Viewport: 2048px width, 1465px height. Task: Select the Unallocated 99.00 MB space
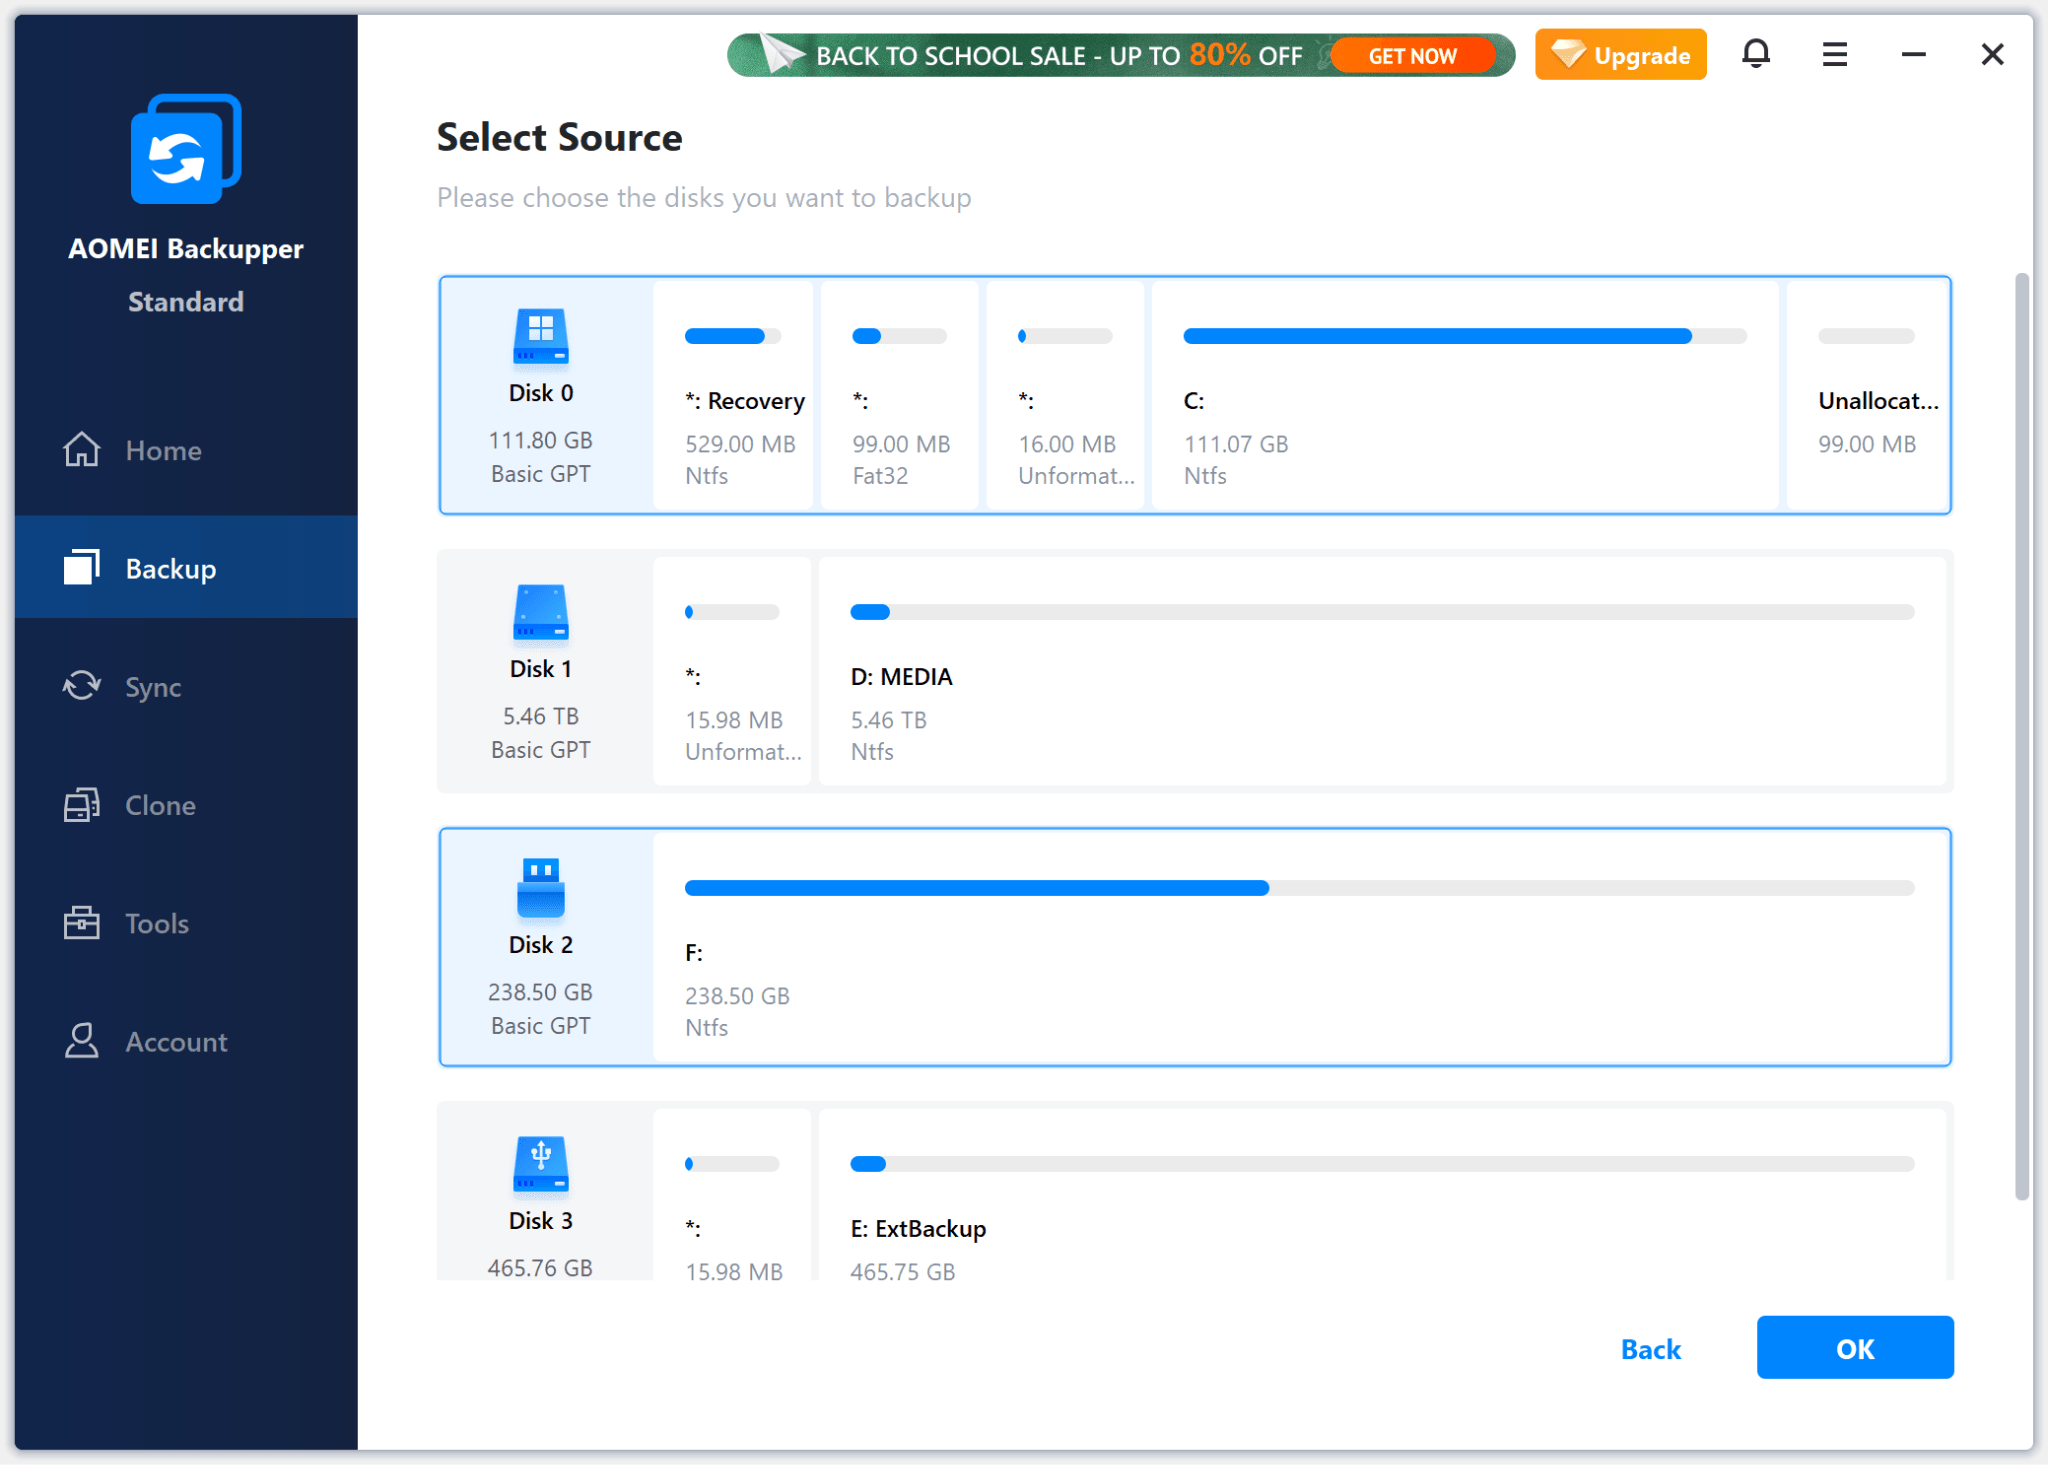pyautogui.click(x=1867, y=395)
